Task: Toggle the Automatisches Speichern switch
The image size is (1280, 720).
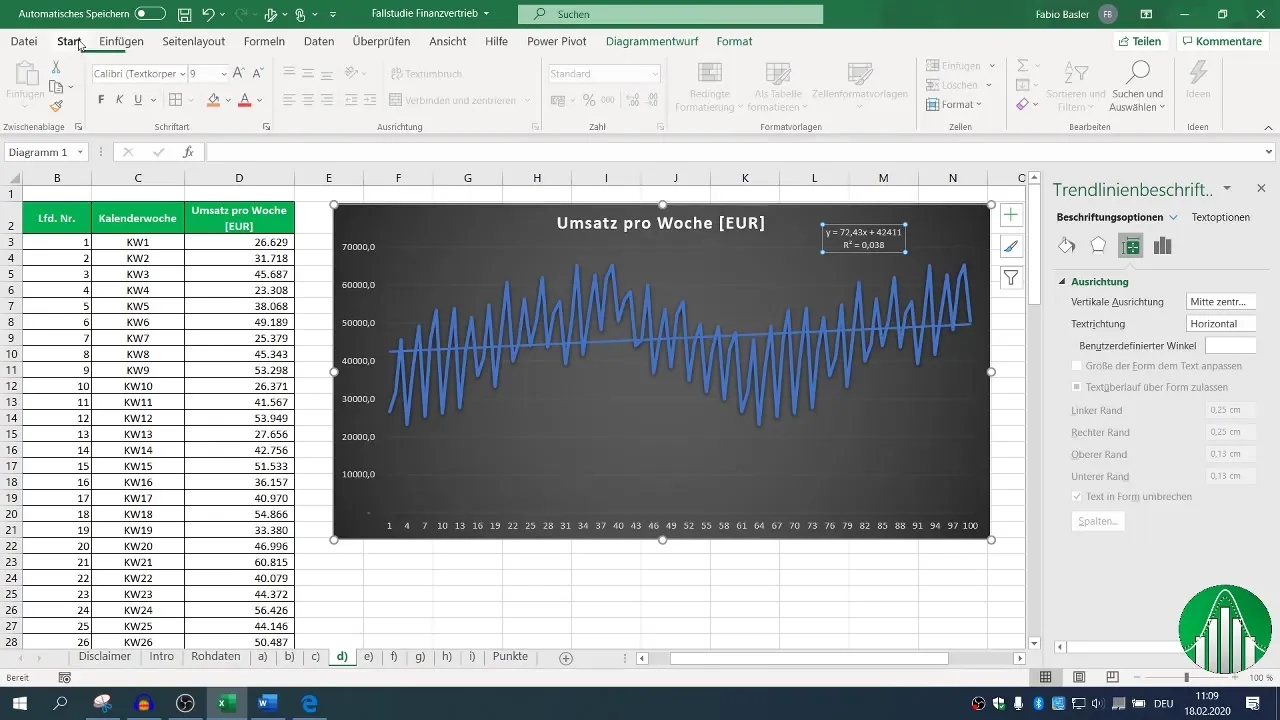Action: coord(150,14)
